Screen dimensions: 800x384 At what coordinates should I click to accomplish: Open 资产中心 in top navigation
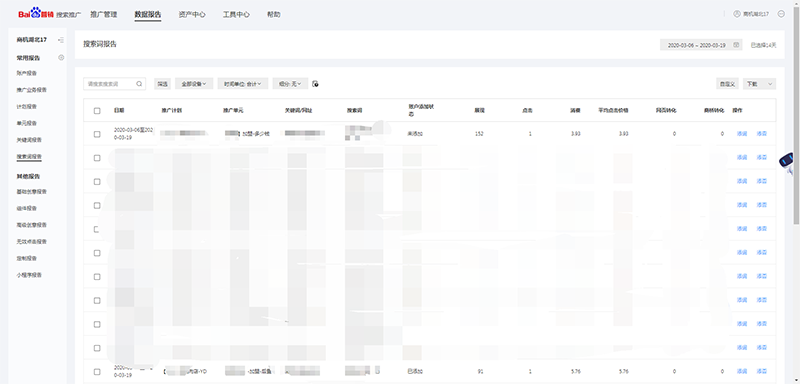point(192,14)
